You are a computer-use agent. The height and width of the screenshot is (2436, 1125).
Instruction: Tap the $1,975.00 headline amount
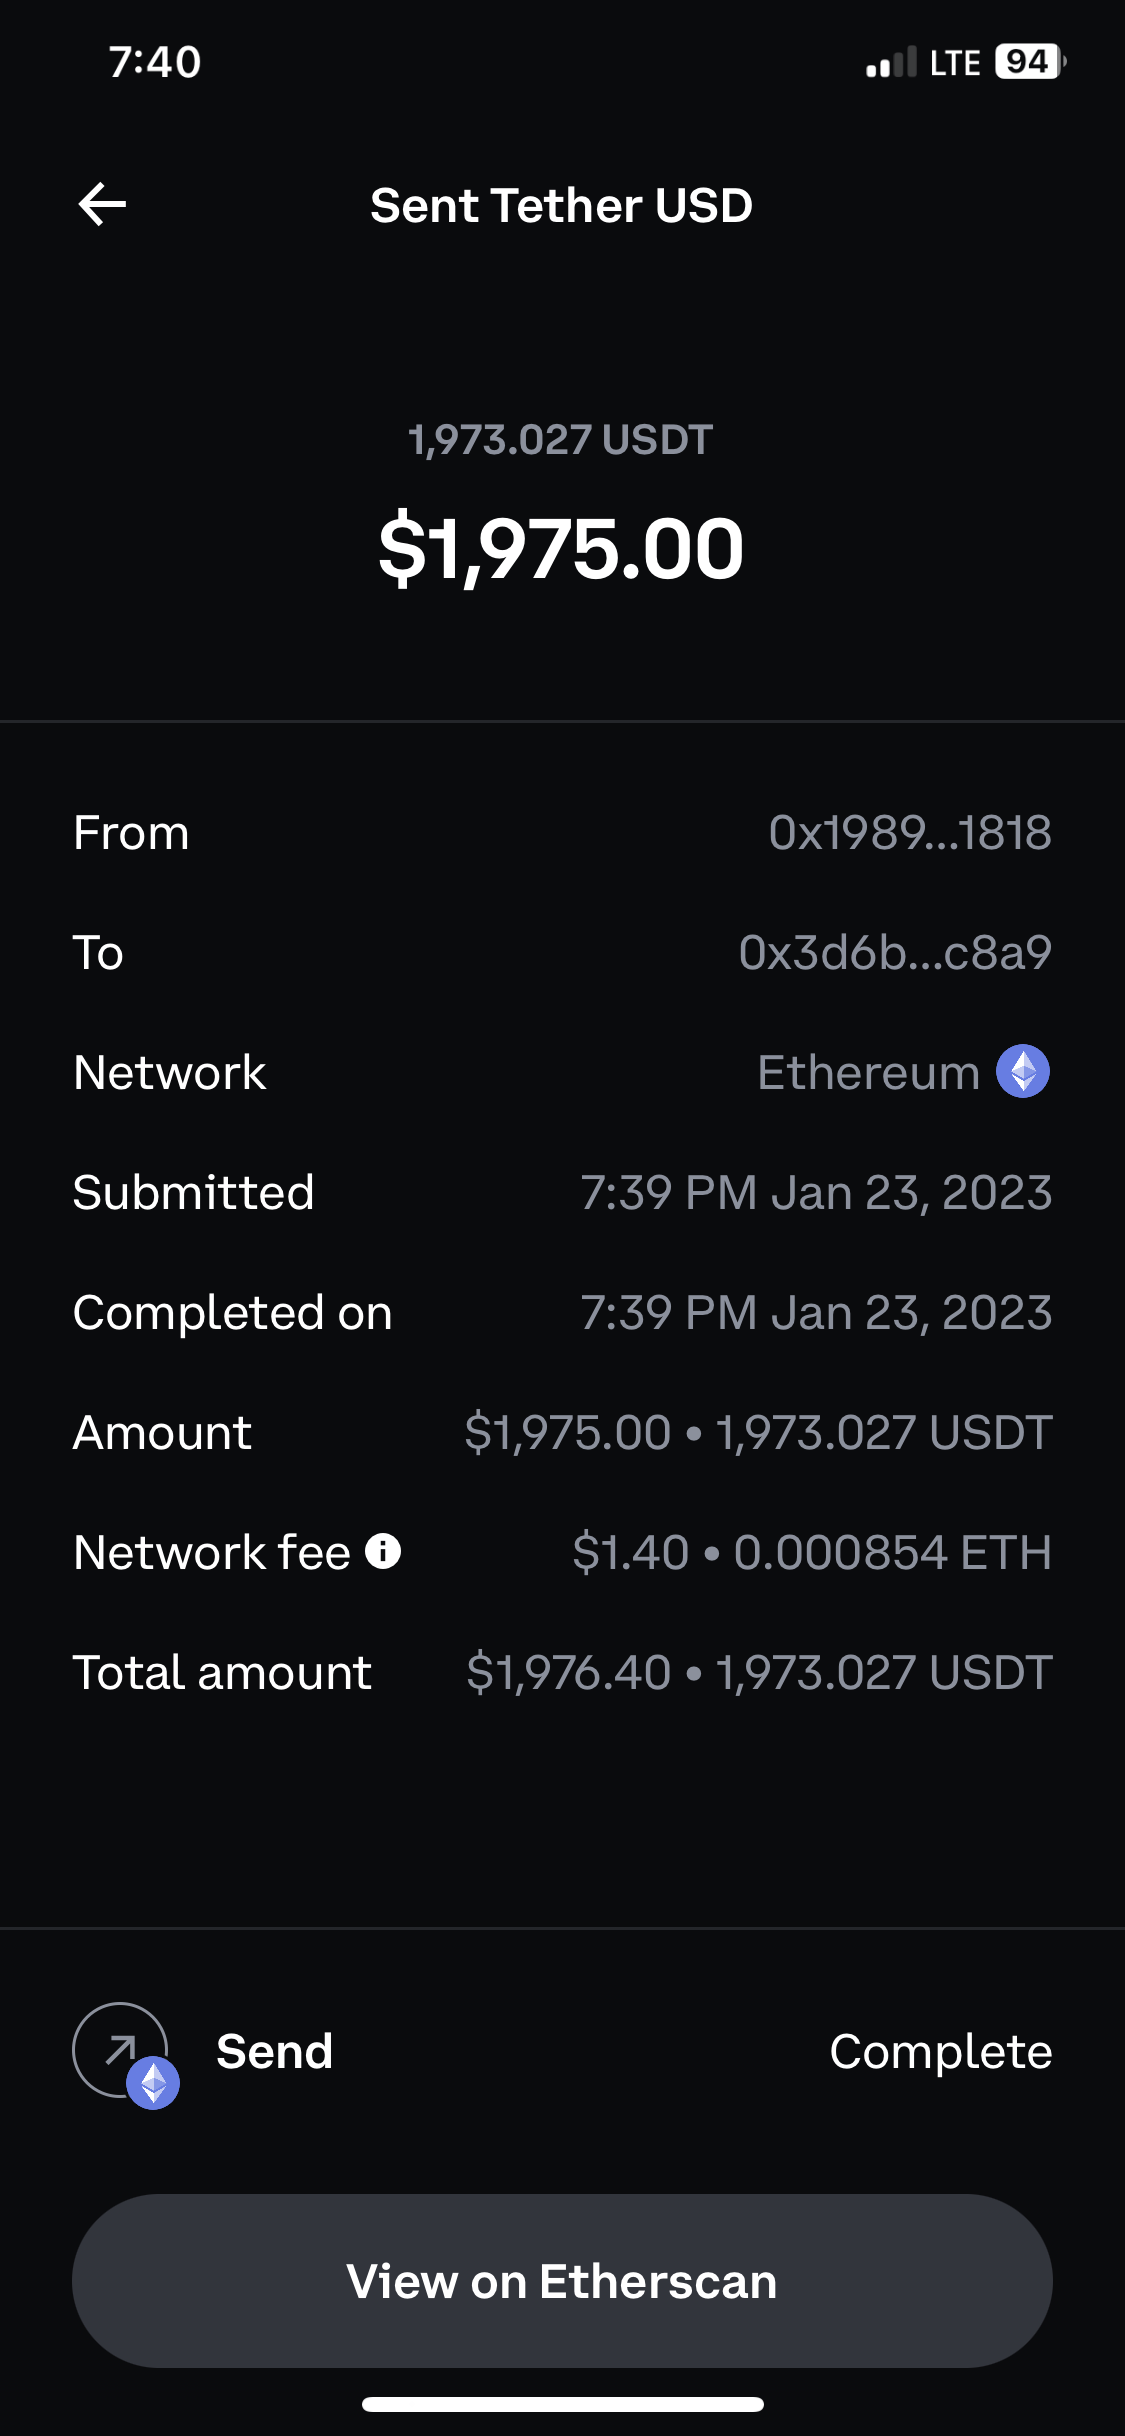[561, 549]
